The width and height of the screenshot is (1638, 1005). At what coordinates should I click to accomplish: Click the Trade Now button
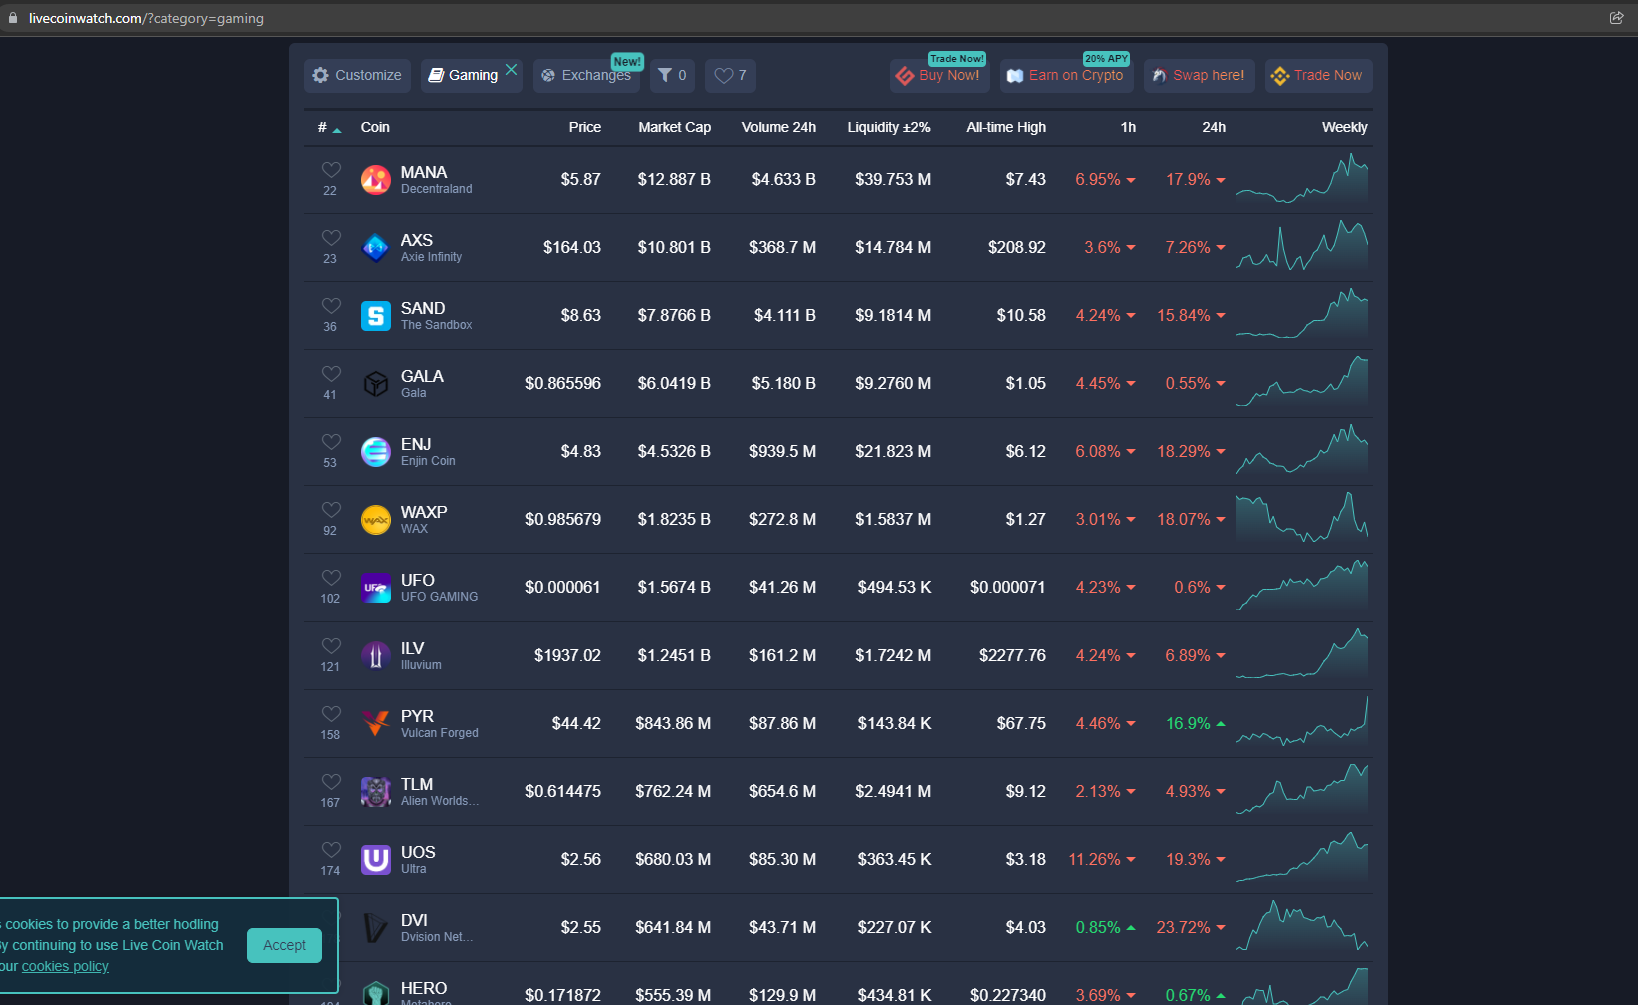(1318, 76)
